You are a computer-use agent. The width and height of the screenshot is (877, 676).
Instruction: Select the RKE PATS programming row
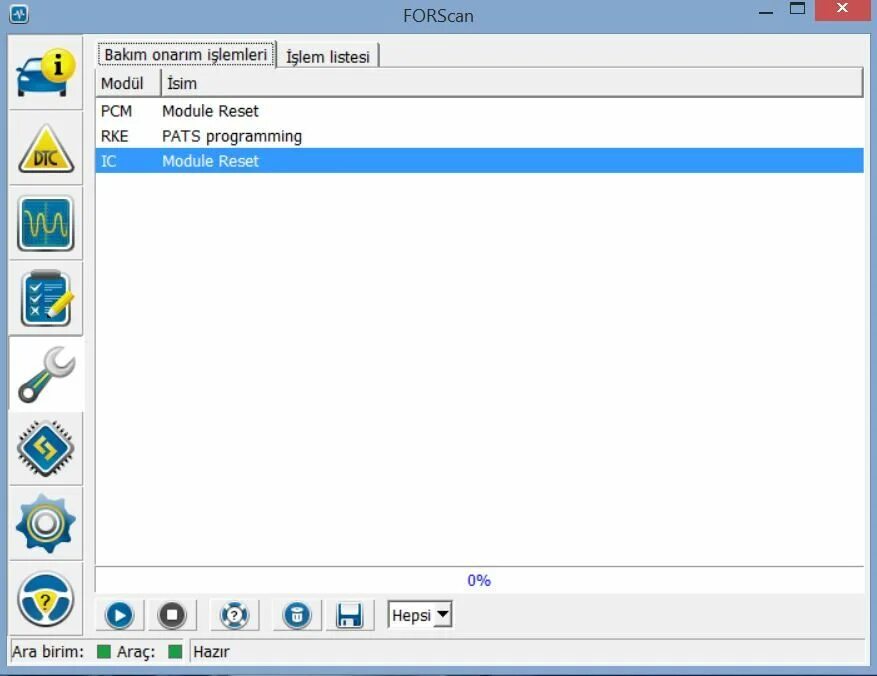479,136
